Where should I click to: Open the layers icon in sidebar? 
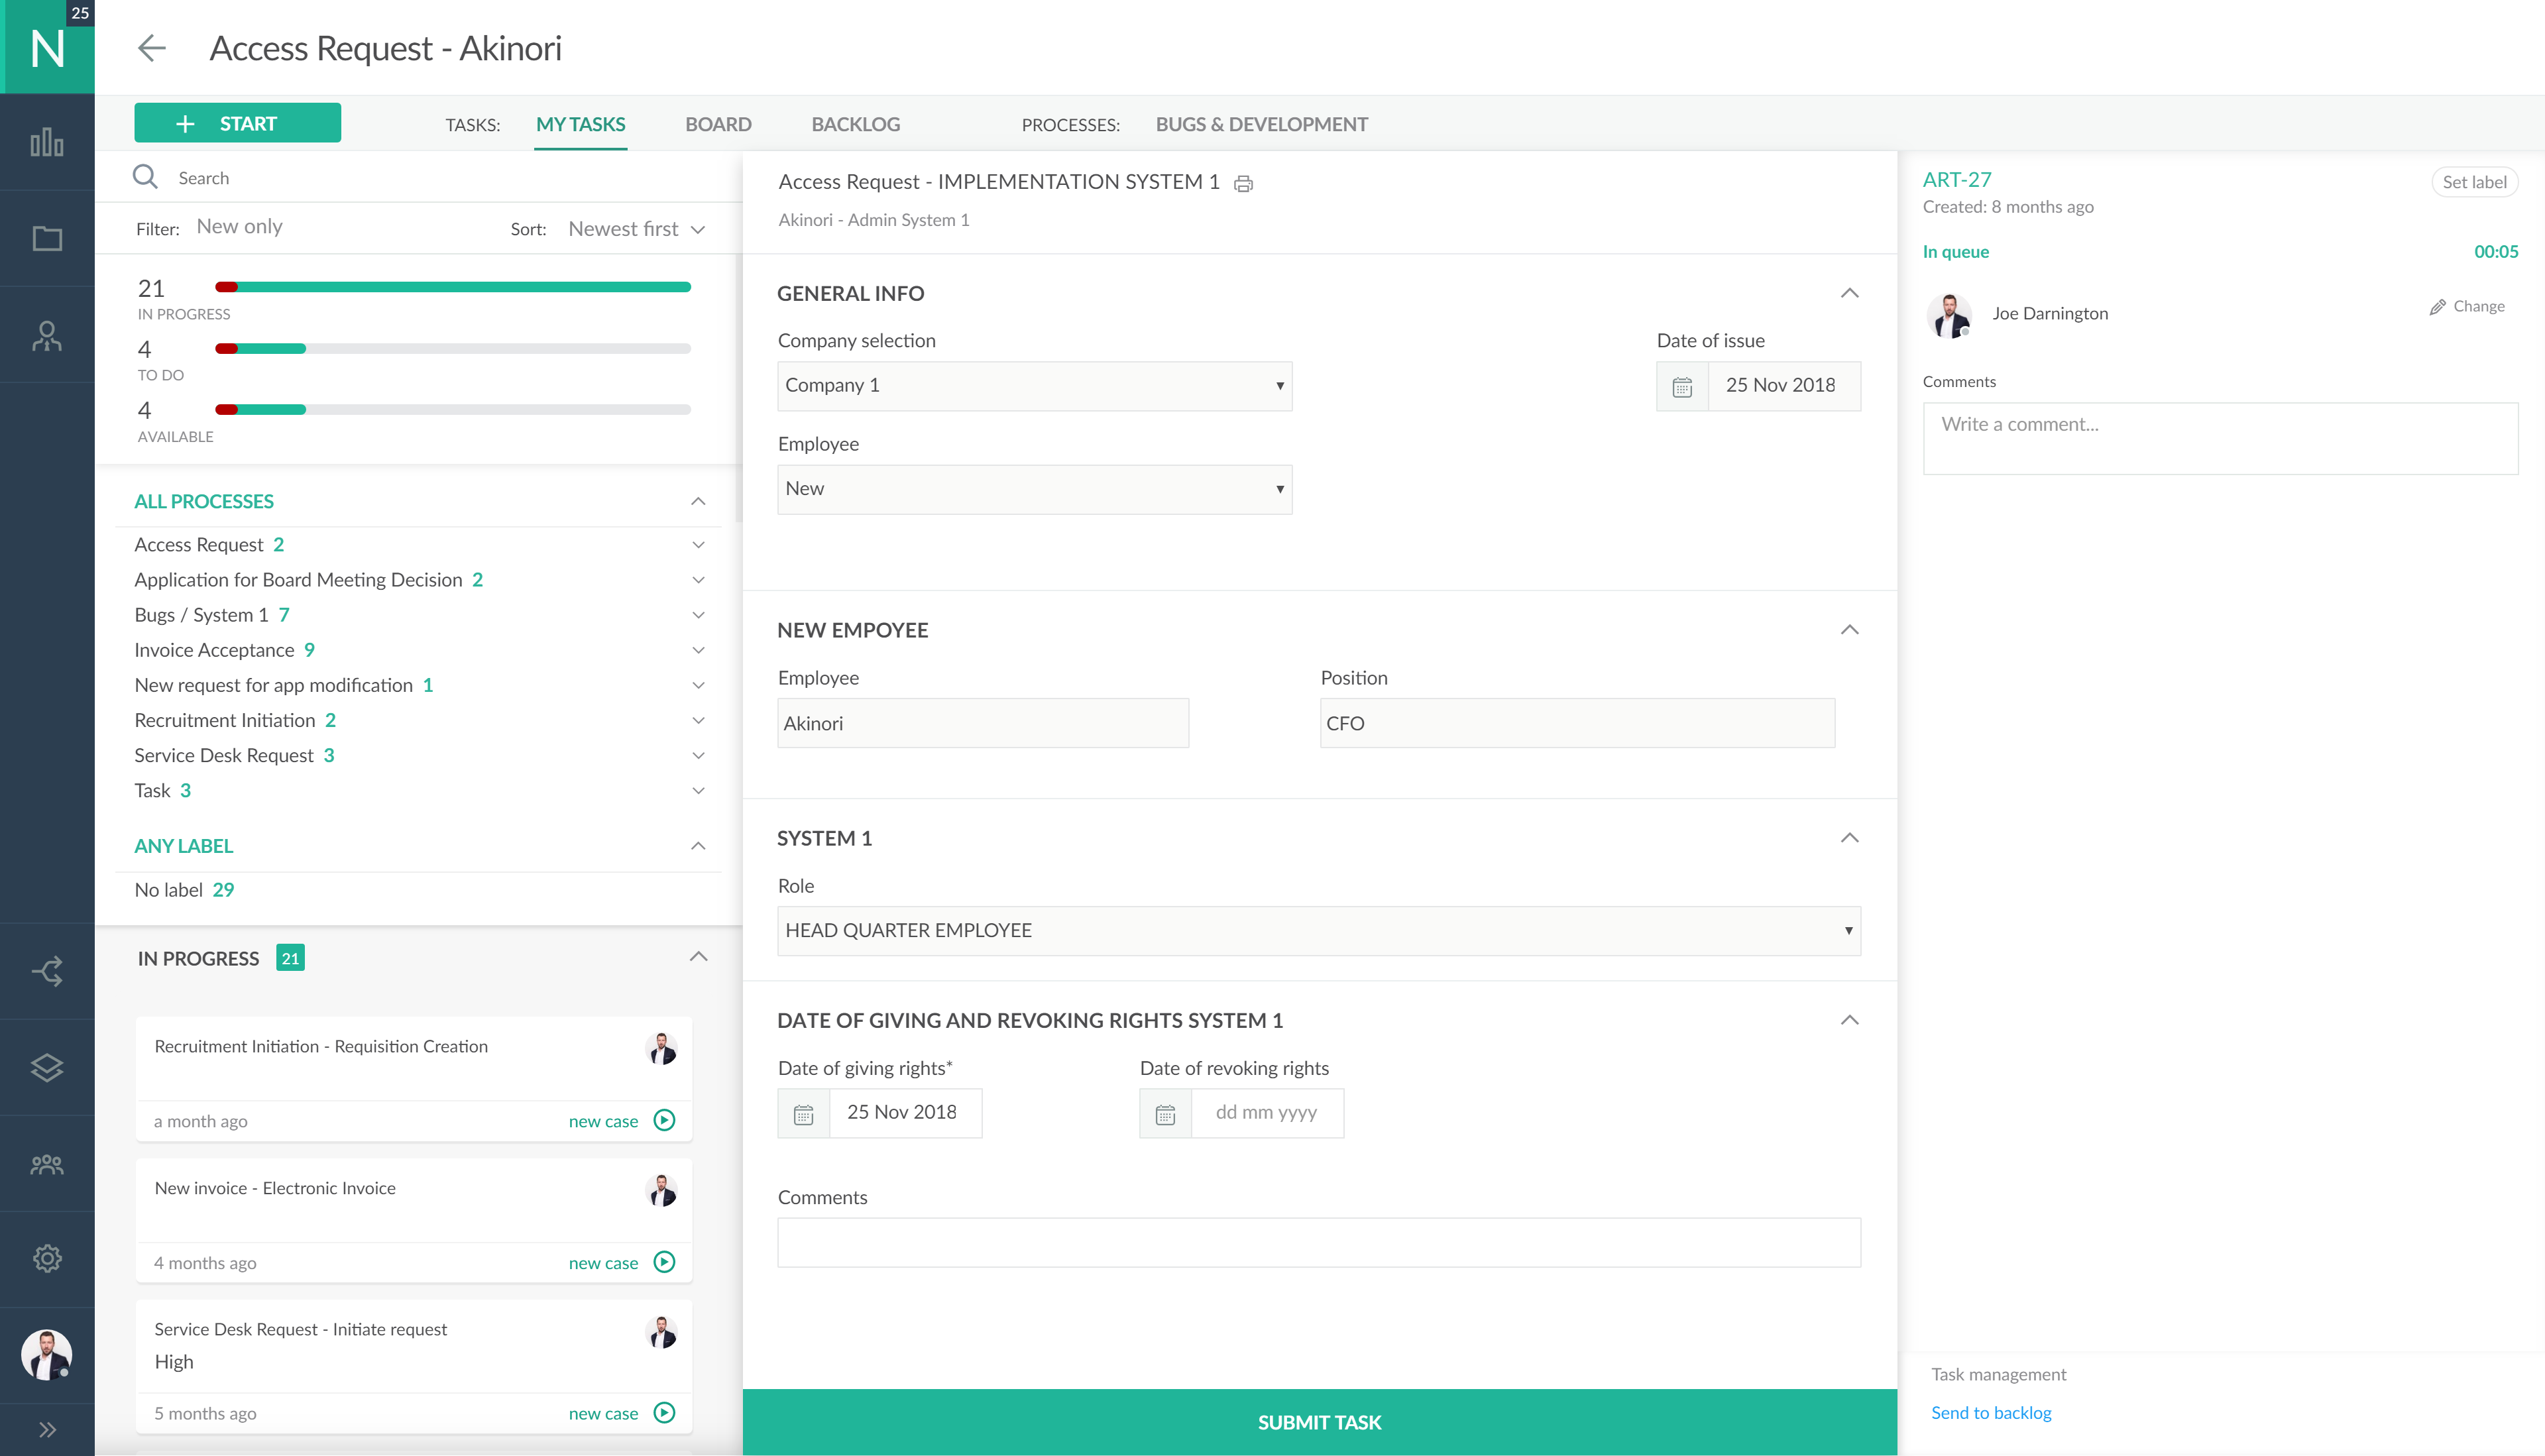tap(47, 1067)
